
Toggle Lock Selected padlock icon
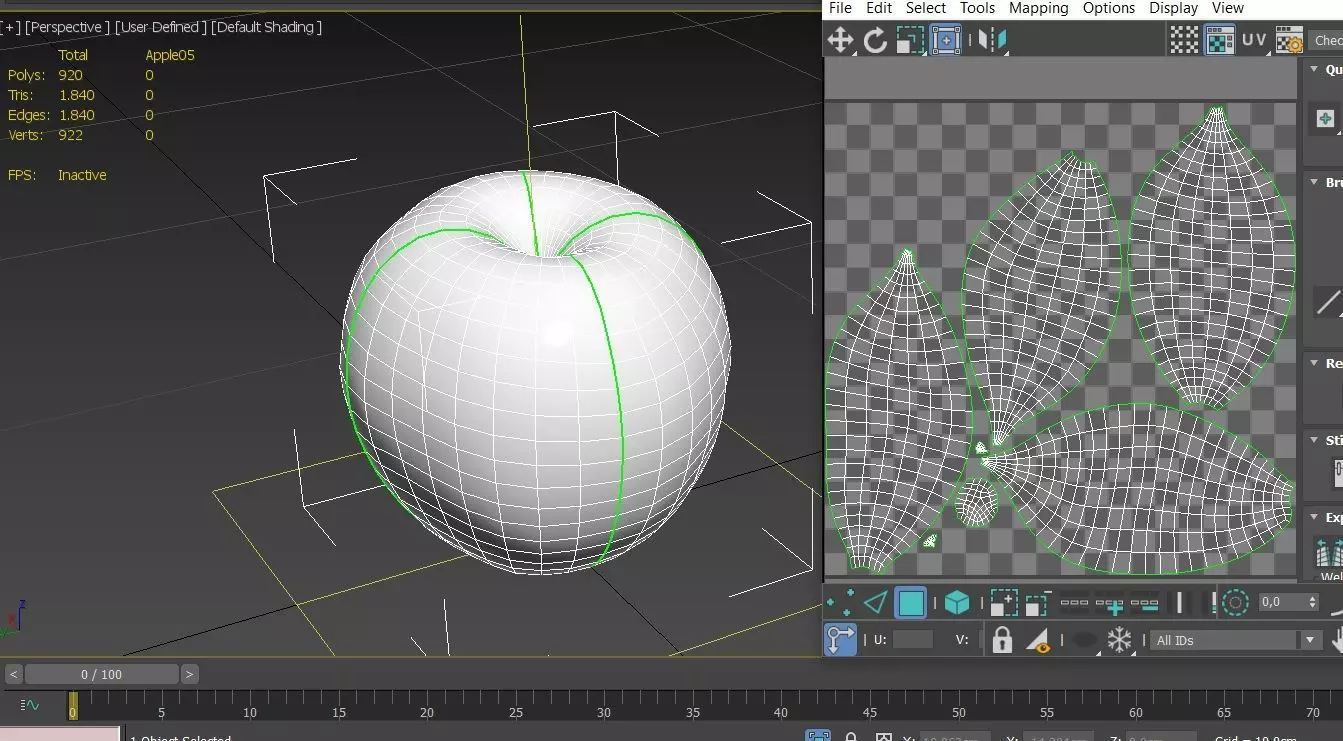(1002, 640)
